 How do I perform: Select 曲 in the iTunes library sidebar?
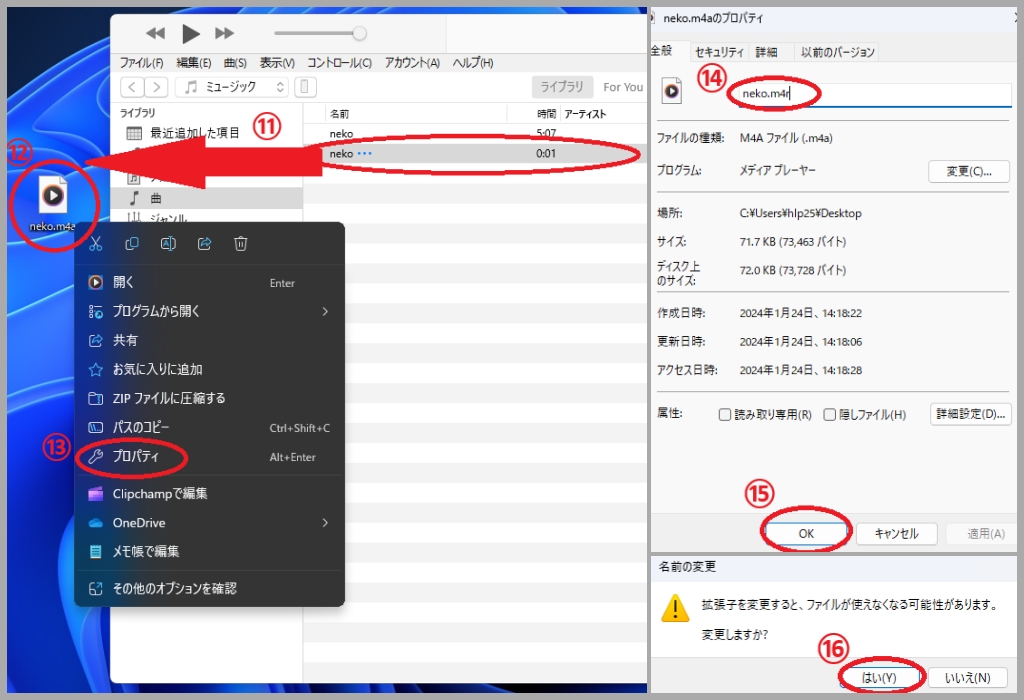156,198
